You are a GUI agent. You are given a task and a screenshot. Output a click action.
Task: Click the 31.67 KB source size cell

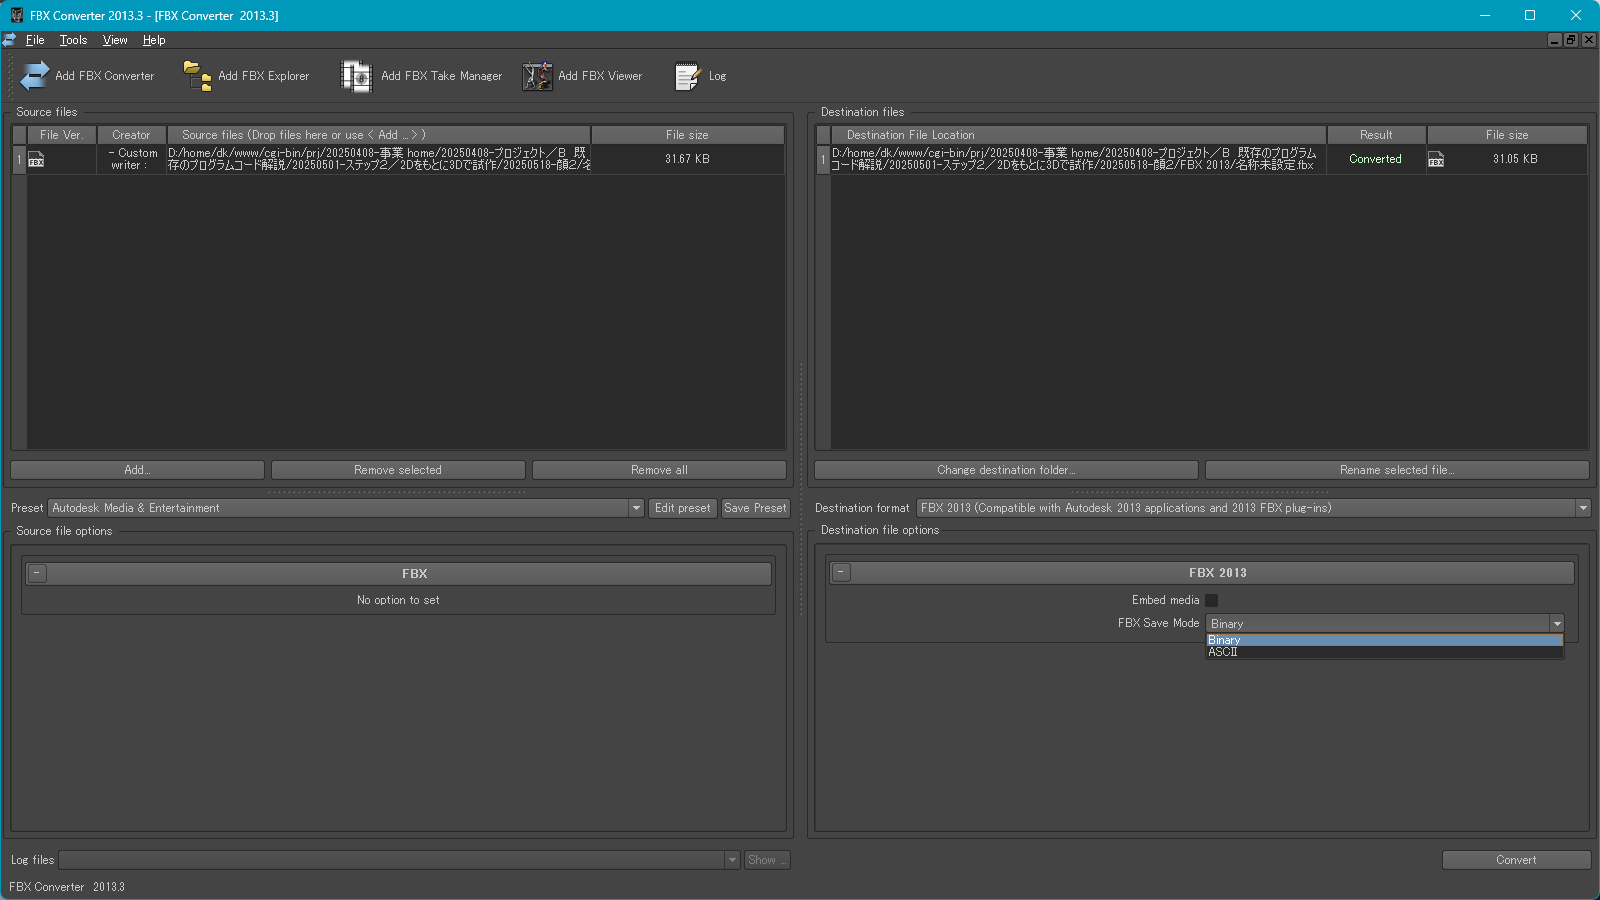click(x=687, y=159)
